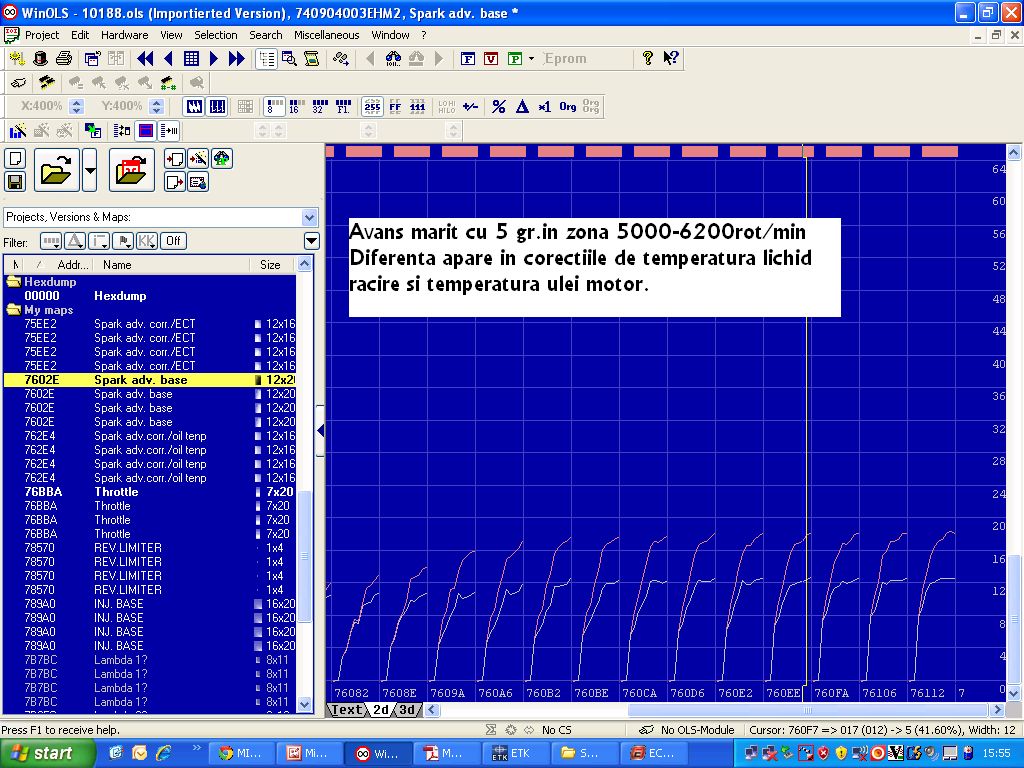1024x768 pixels.
Task: Expand the arrow next to open folder
Action: click(x=90, y=170)
